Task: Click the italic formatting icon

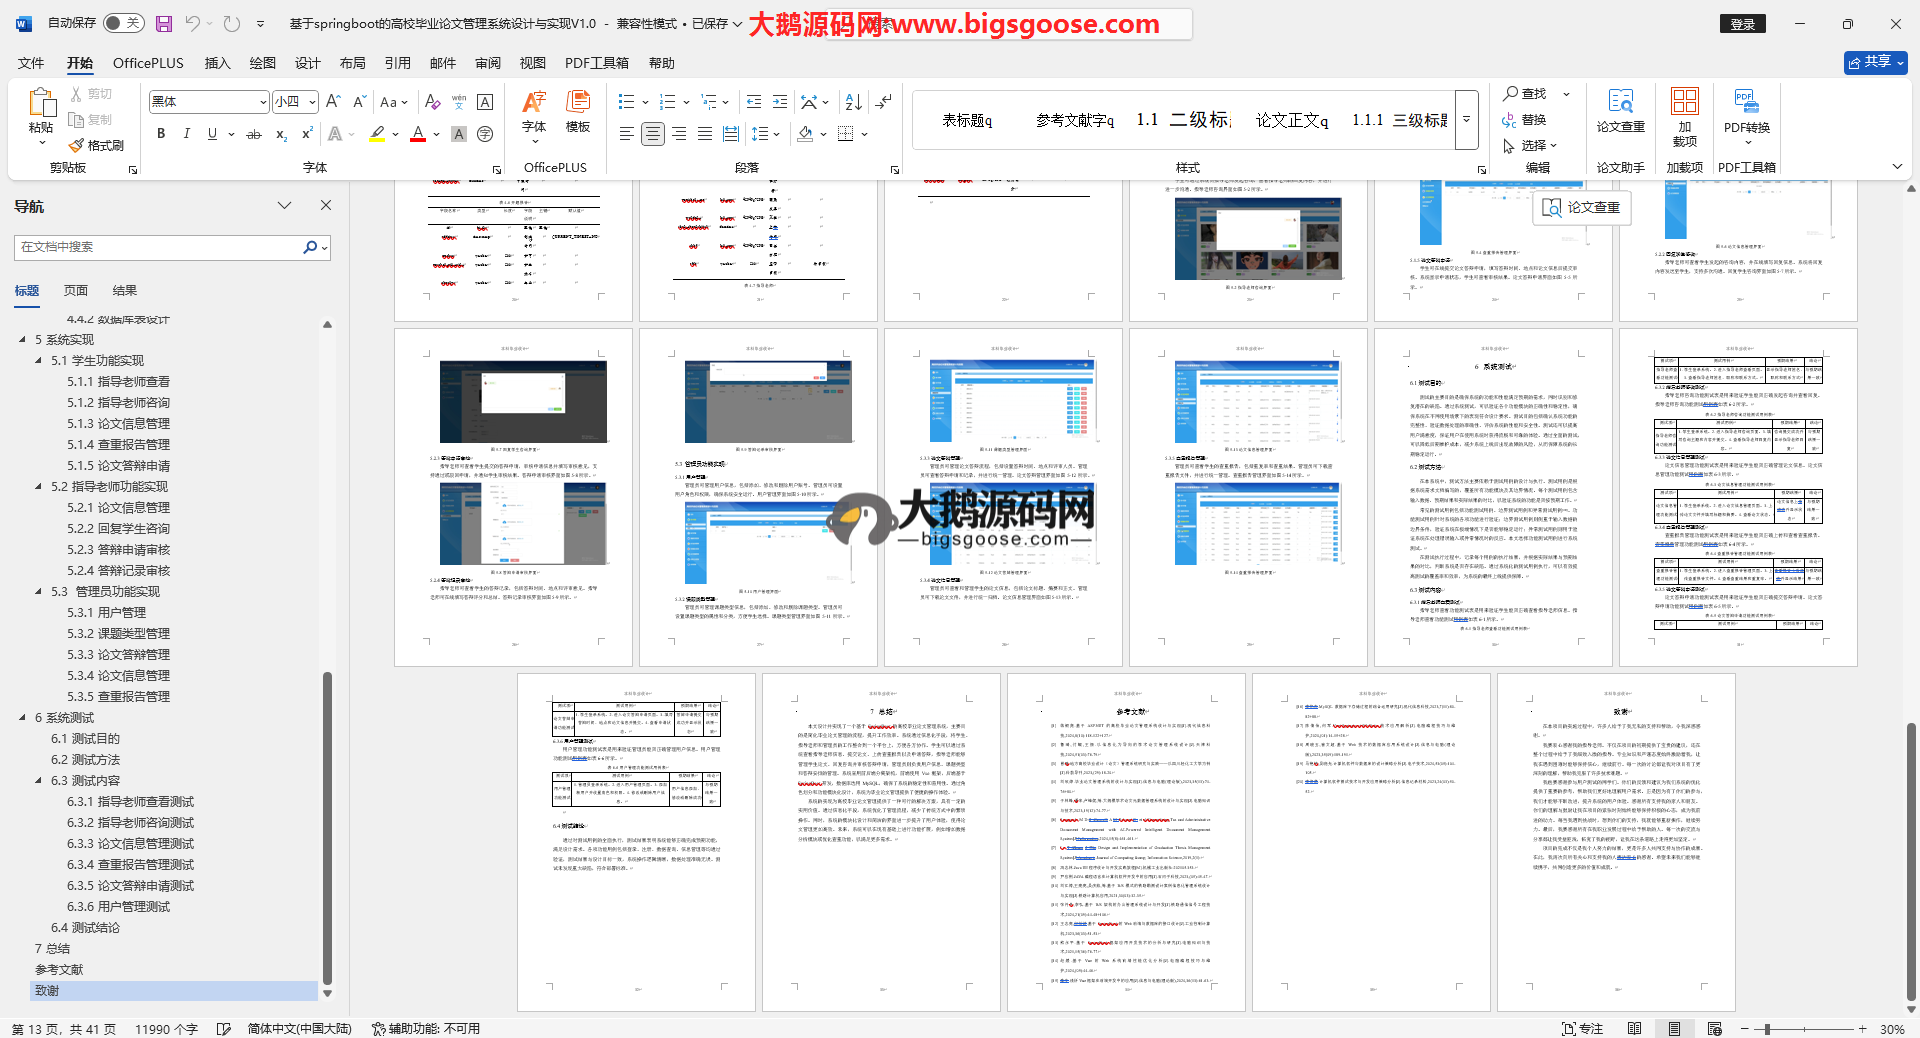Action: (x=186, y=134)
